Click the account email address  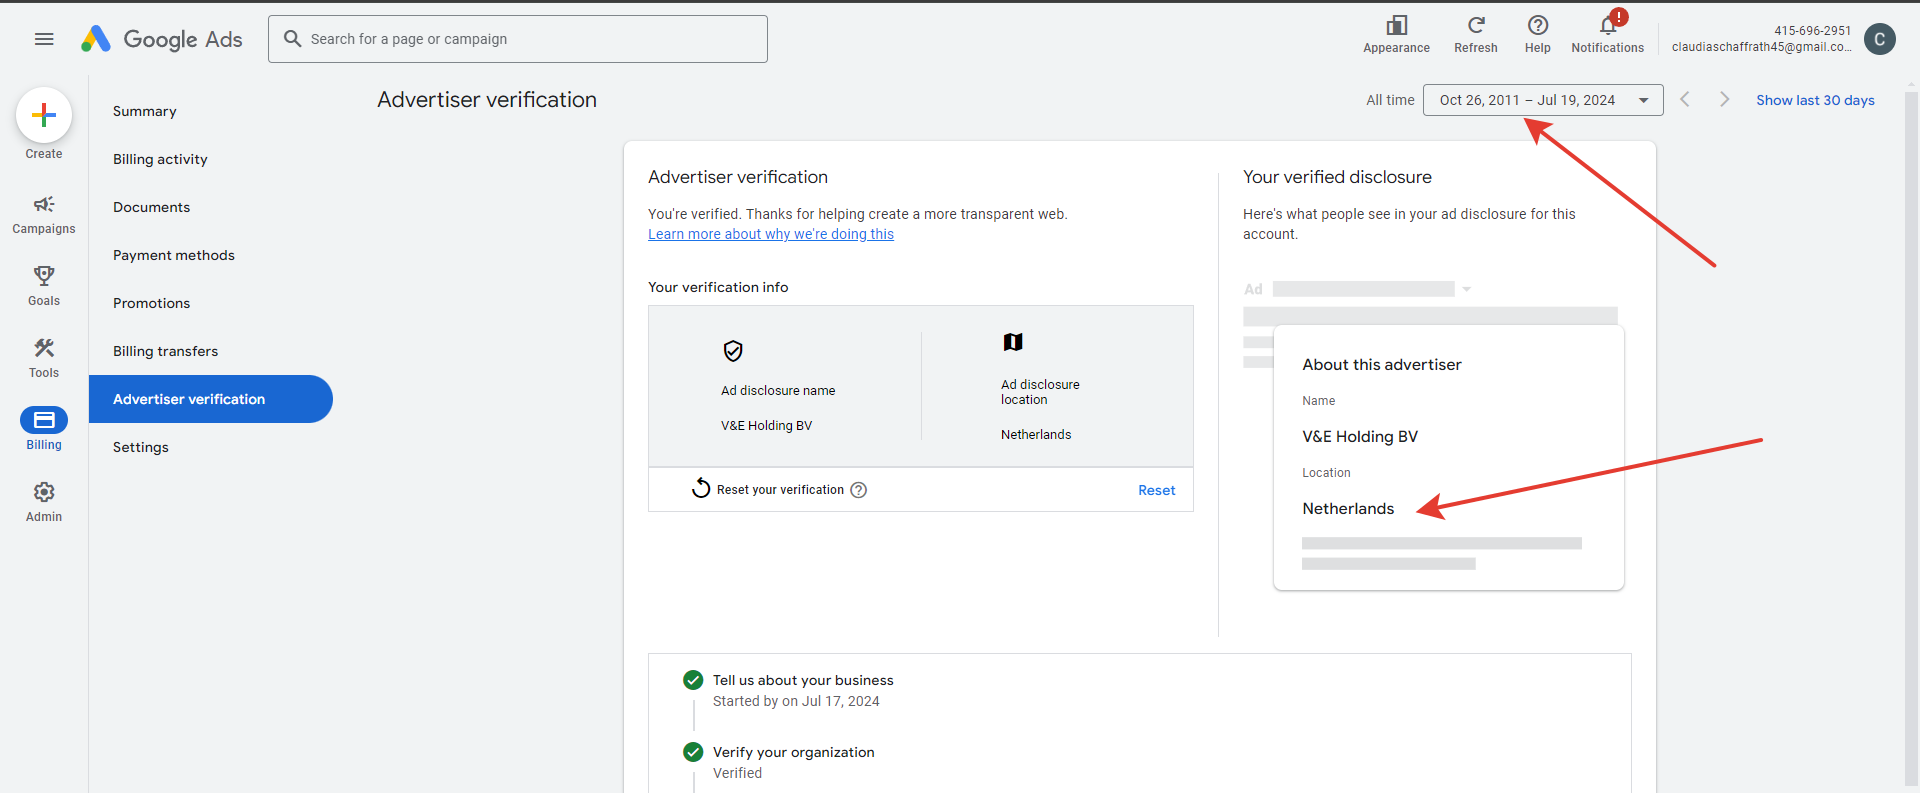click(1761, 47)
